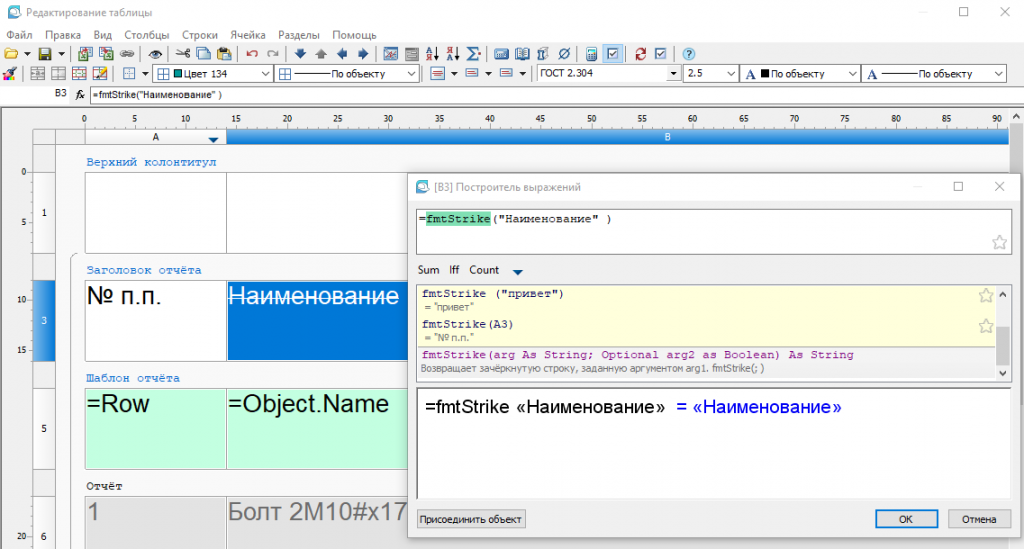The height and width of the screenshot is (549, 1024).
Task: Open the Ячейка menu
Action: click(248, 35)
